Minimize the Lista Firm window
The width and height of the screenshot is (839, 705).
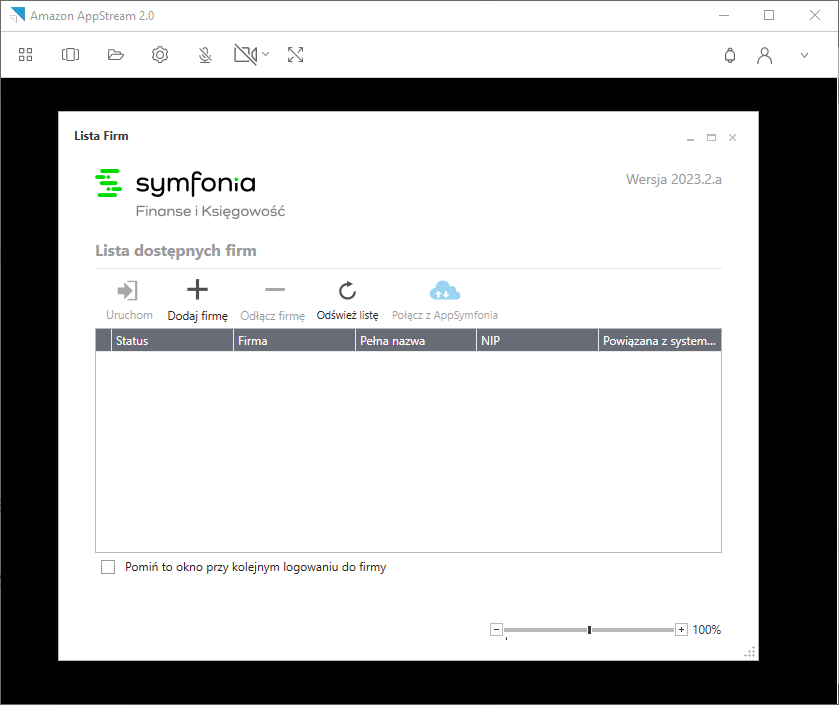[690, 138]
